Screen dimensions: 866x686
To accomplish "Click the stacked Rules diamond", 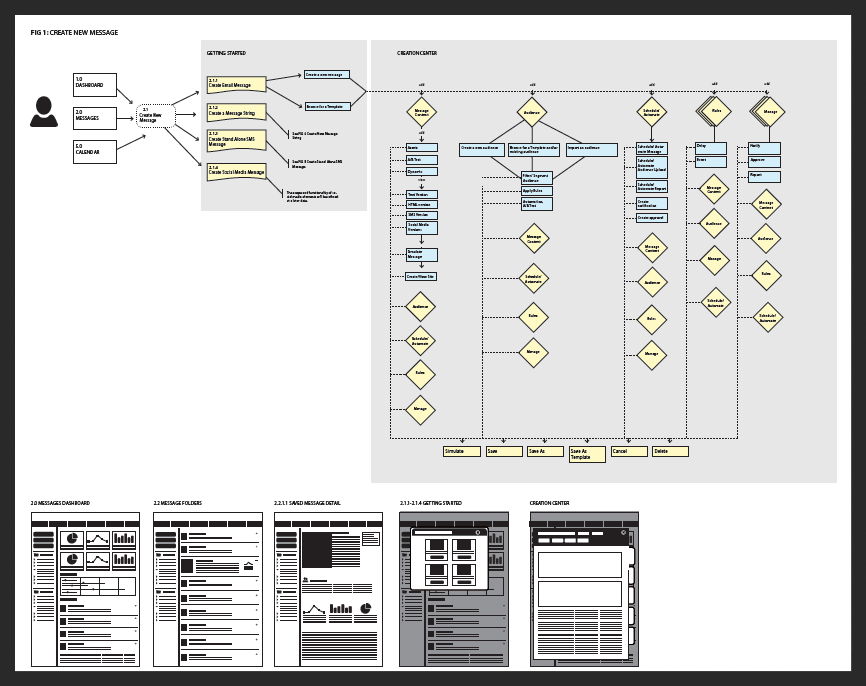I will point(715,111).
